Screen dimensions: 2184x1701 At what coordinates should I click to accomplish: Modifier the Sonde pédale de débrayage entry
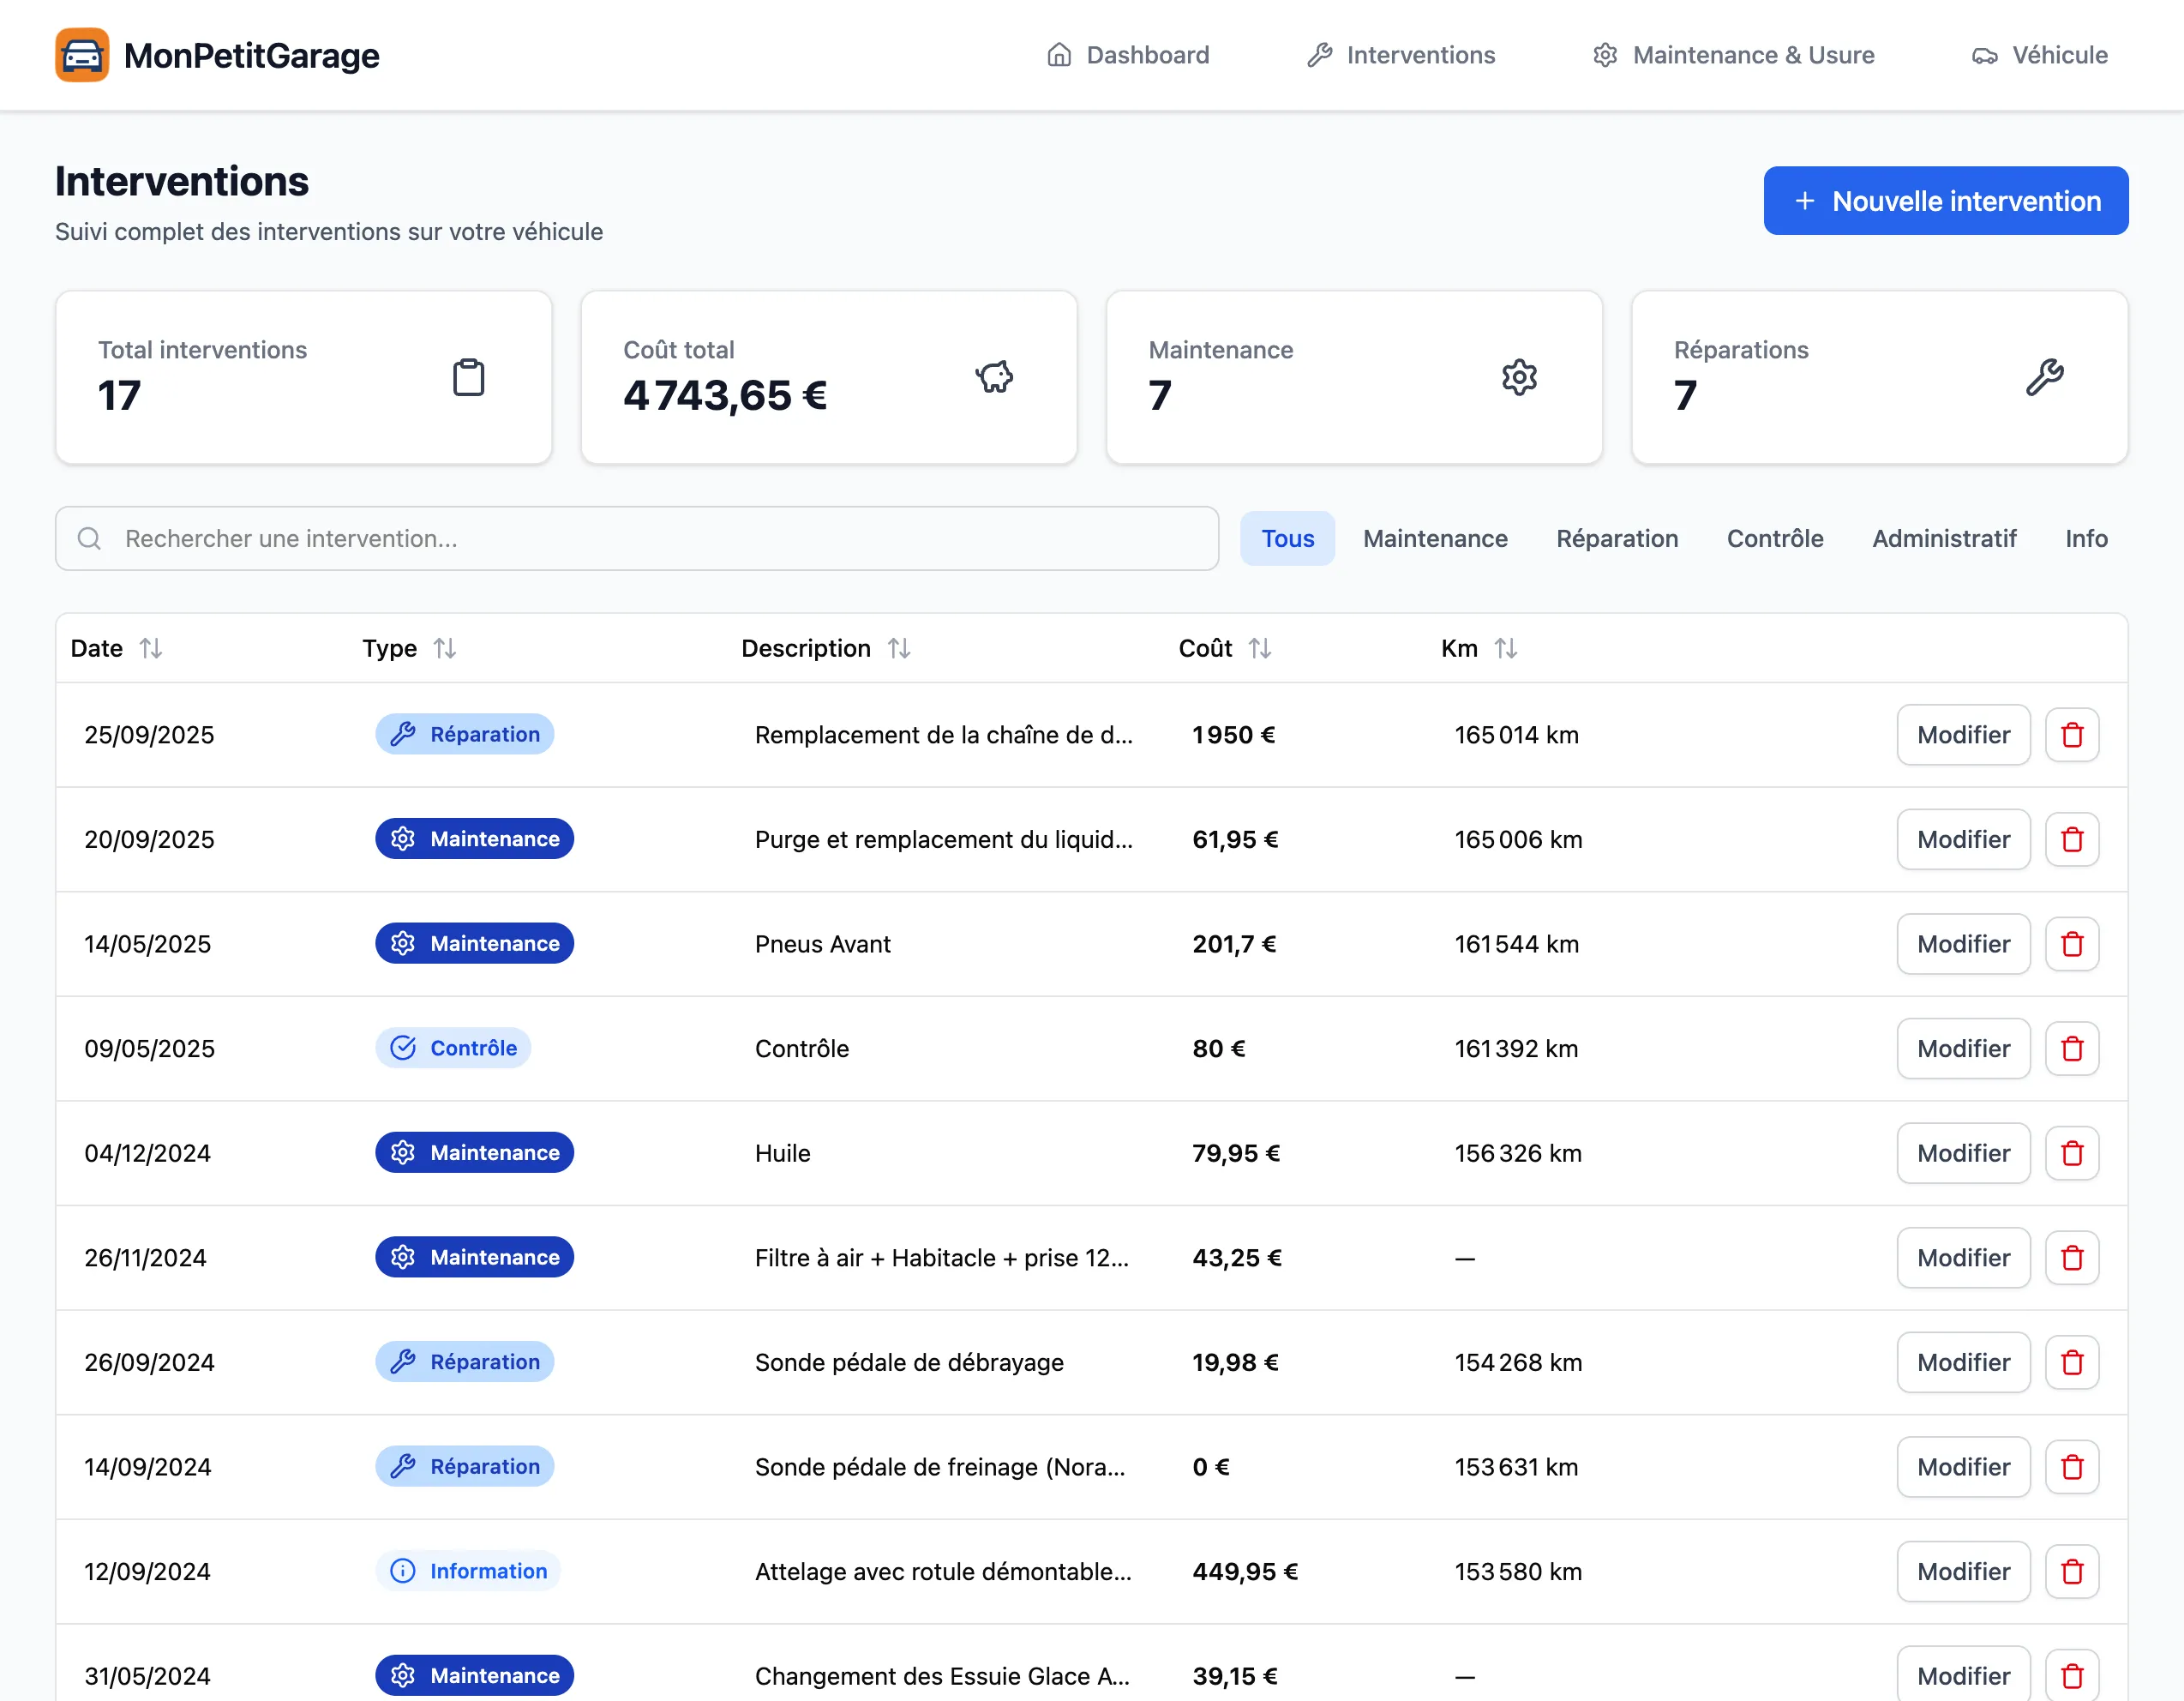(x=1962, y=1362)
